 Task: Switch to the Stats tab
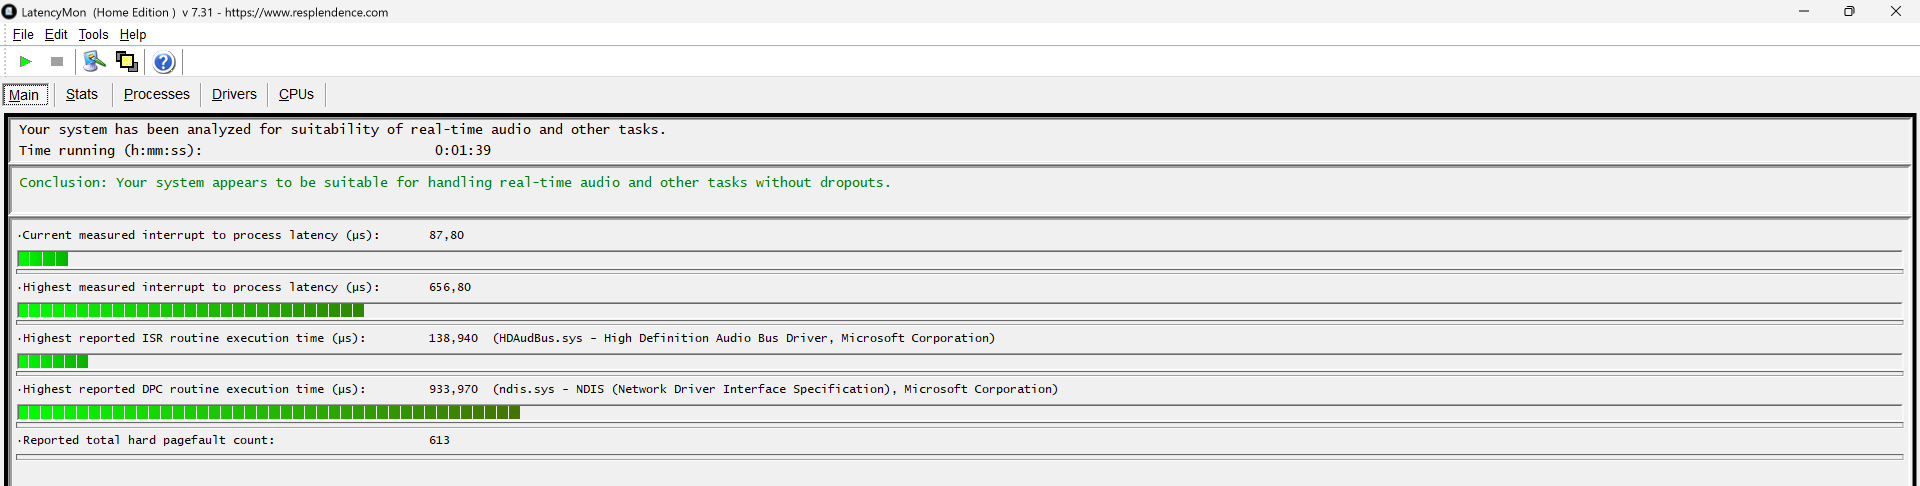(x=82, y=94)
